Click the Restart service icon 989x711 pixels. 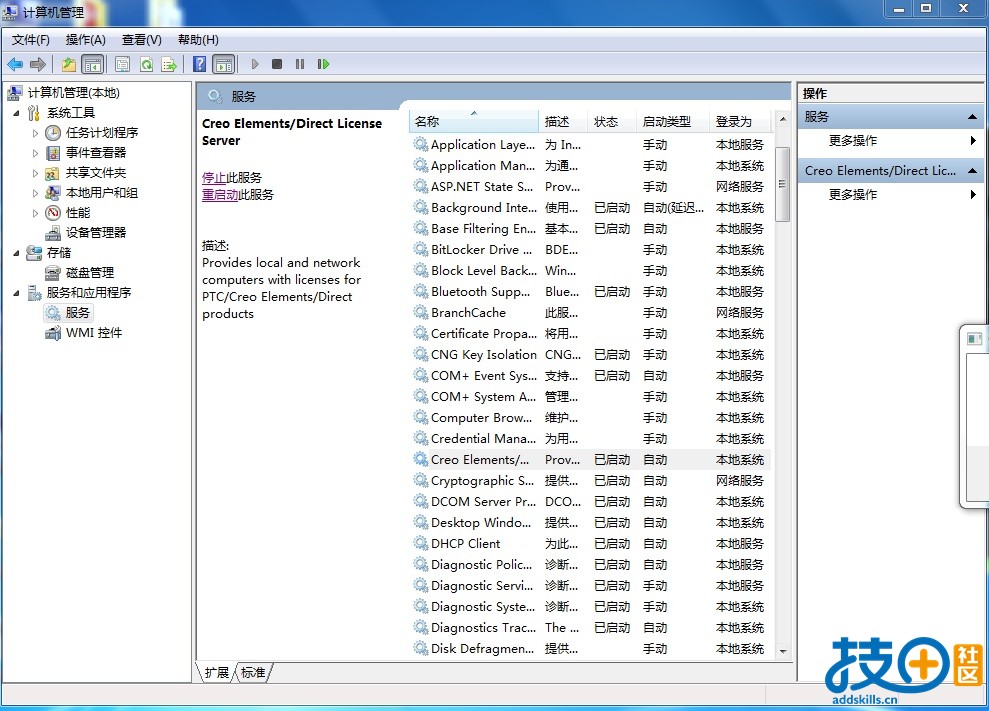coord(323,64)
